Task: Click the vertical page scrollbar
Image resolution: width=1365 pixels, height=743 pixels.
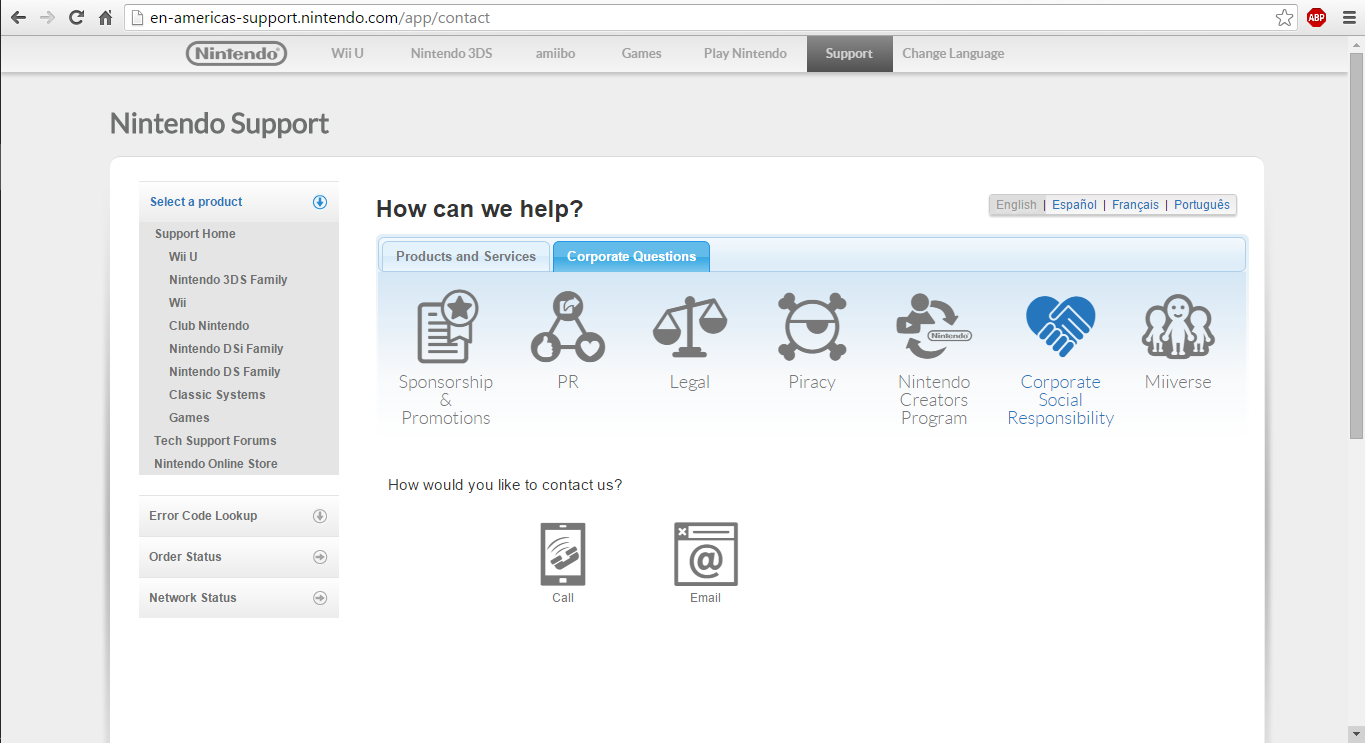Action: pyautogui.click(x=1356, y=245)
